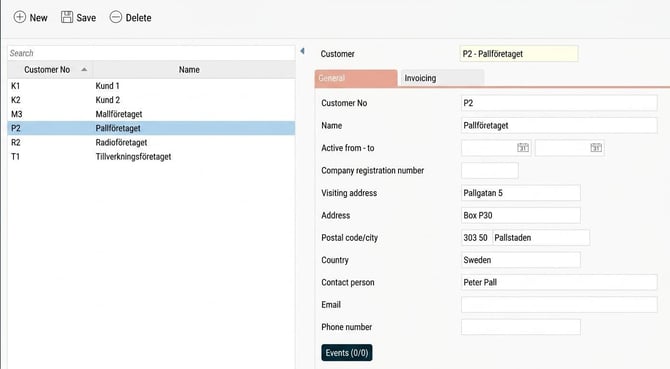Image resolution: width=670 pixels, height=369 pixels.
Task: Click the Delete minus icon
Action: (116, 17)
